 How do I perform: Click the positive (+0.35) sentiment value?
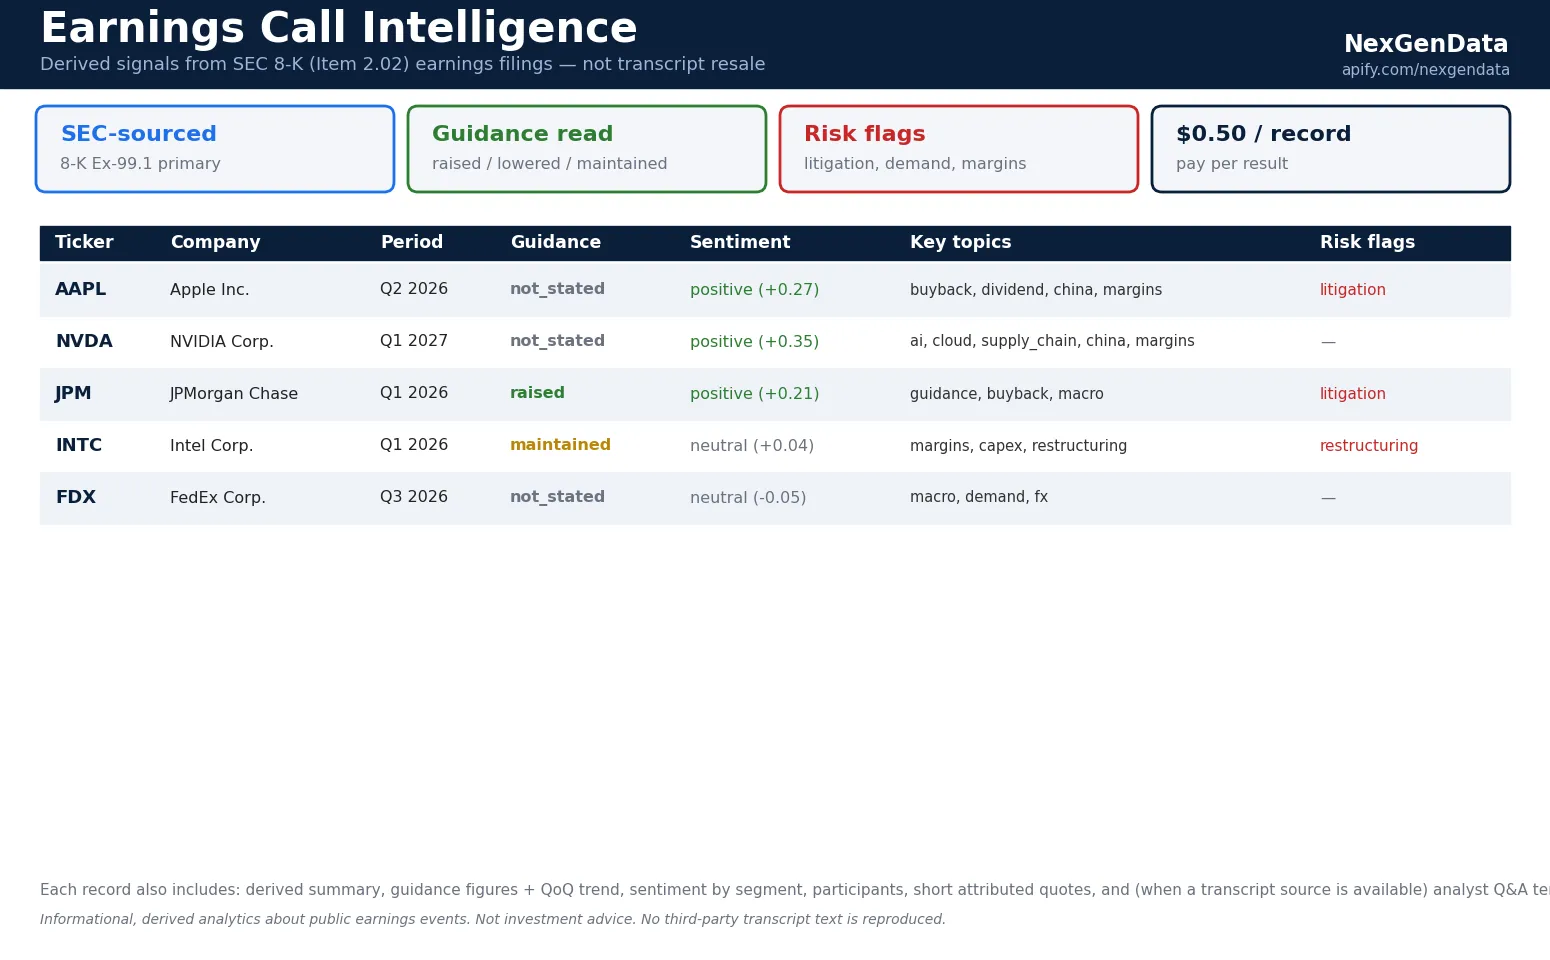pyautogui.click(x=754, y=341)
